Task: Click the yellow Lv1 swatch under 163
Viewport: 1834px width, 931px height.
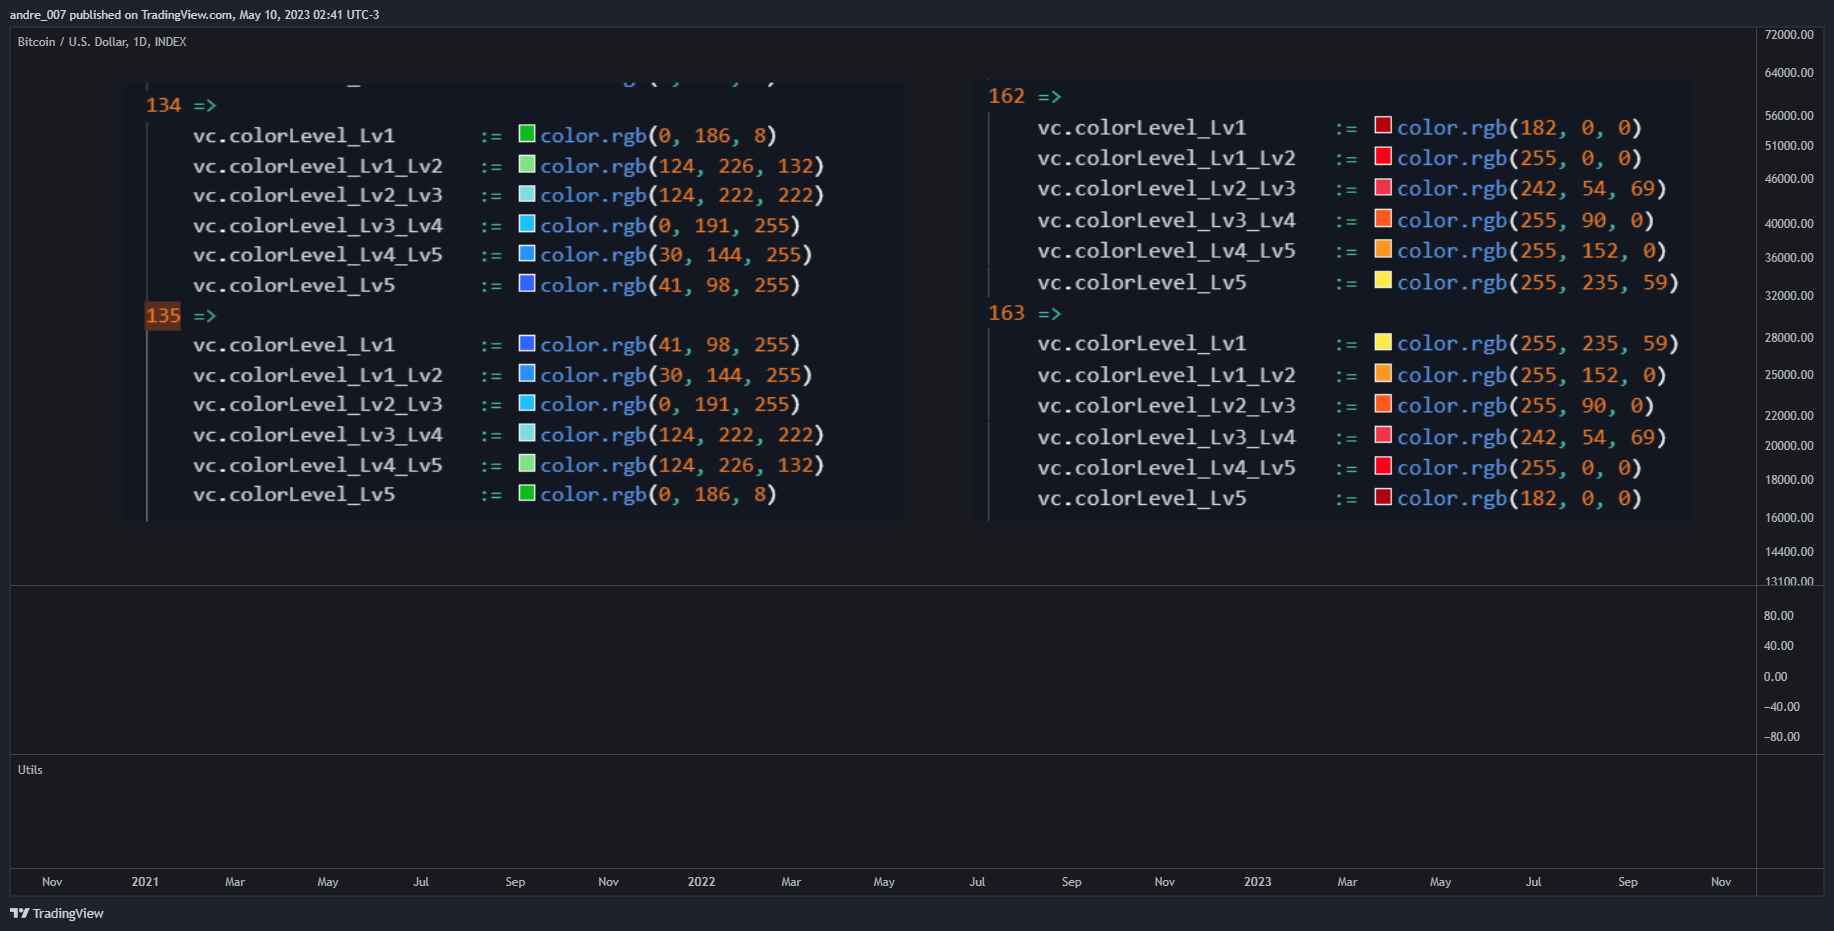Action: (1383, 342)
